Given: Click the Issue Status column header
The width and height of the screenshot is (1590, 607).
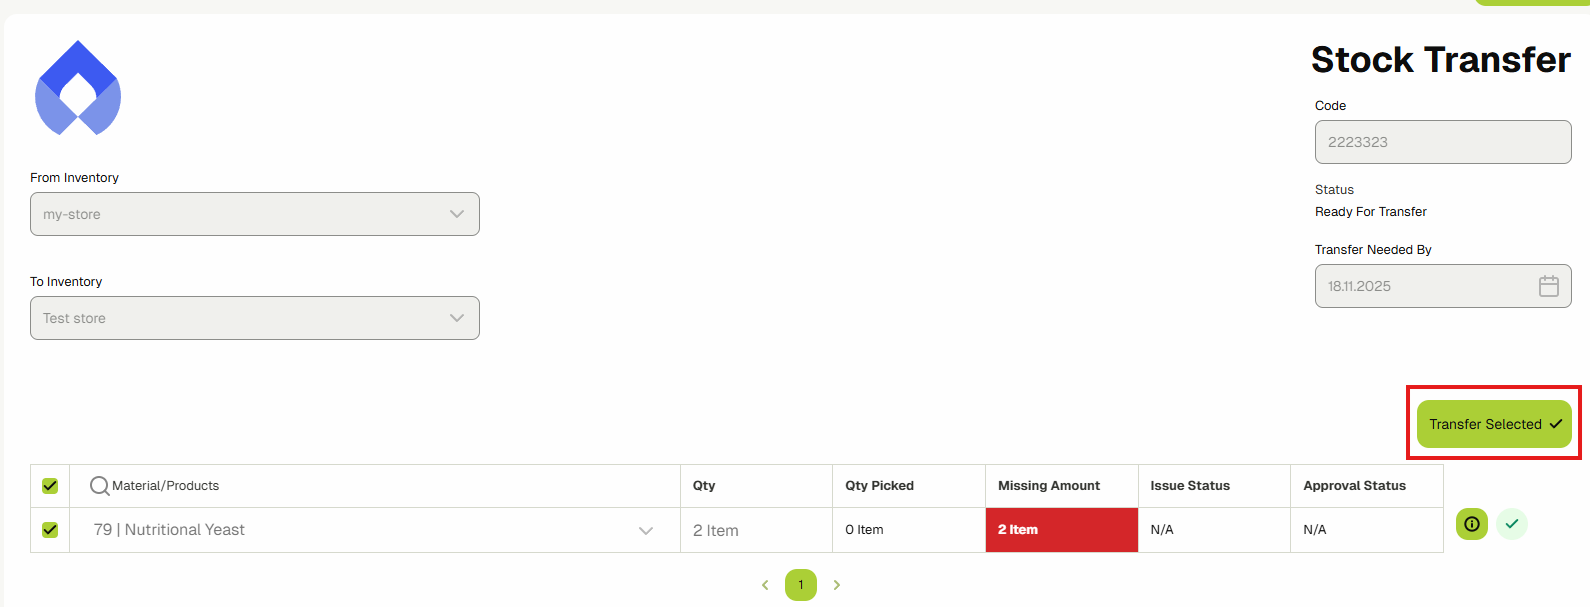Looking at the screenshot, I should pos(1189,485).
